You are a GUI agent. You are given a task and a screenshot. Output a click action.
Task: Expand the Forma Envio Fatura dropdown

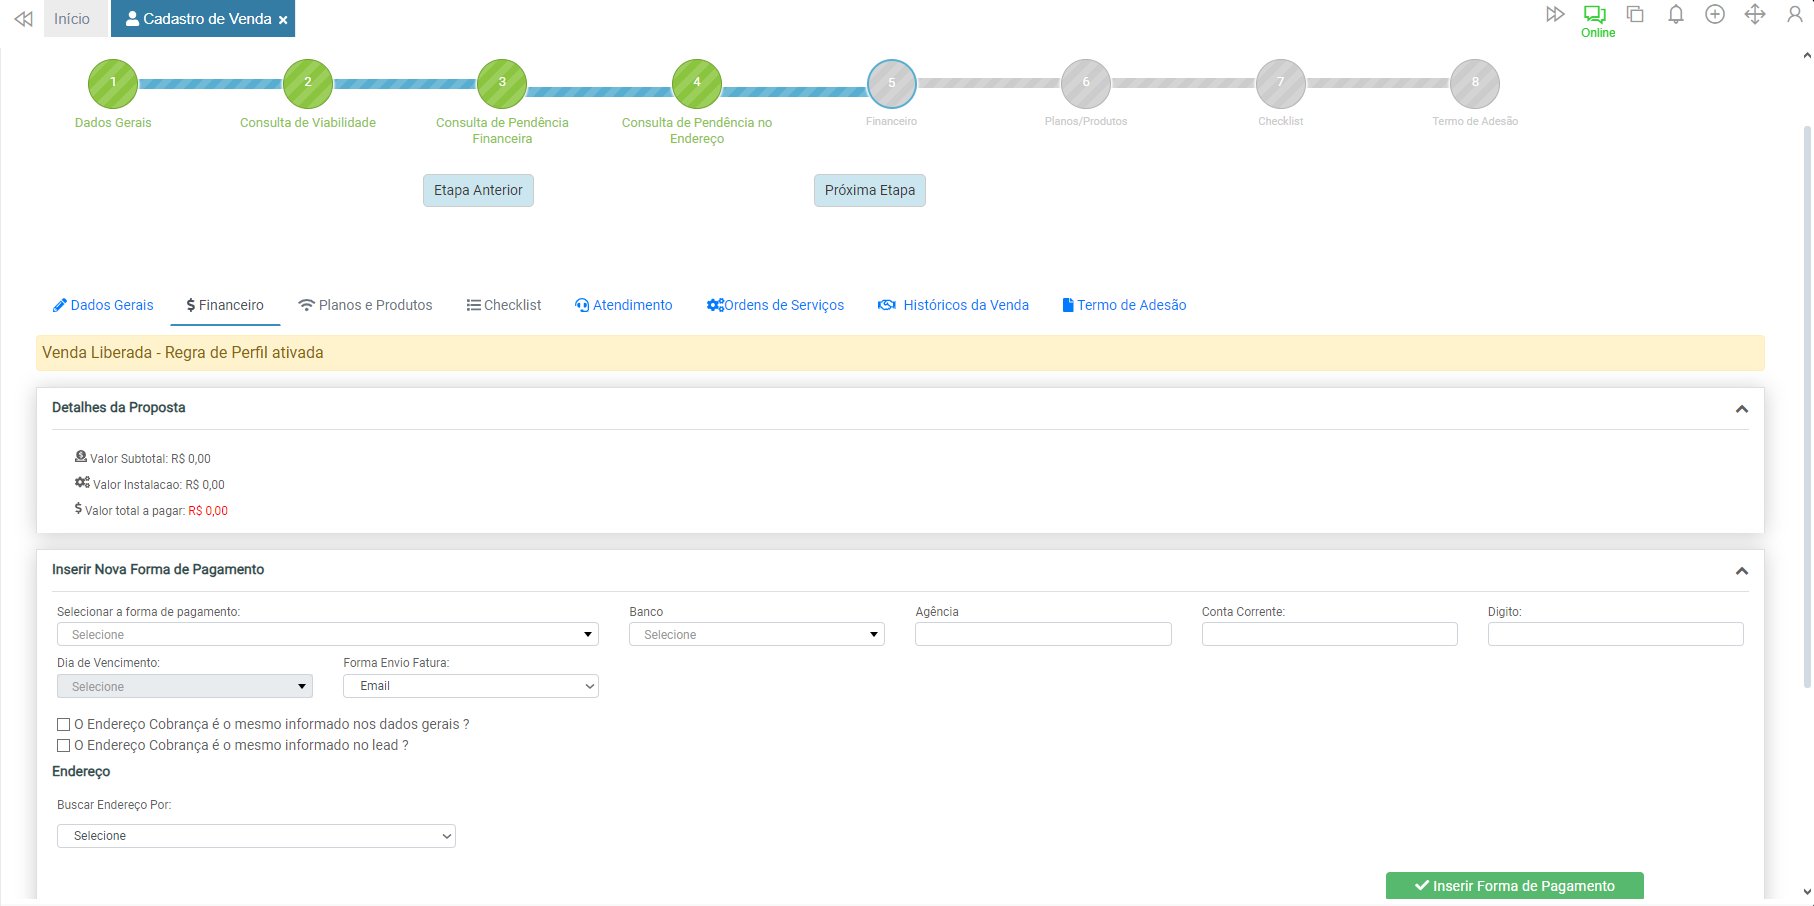coord(470,686)
